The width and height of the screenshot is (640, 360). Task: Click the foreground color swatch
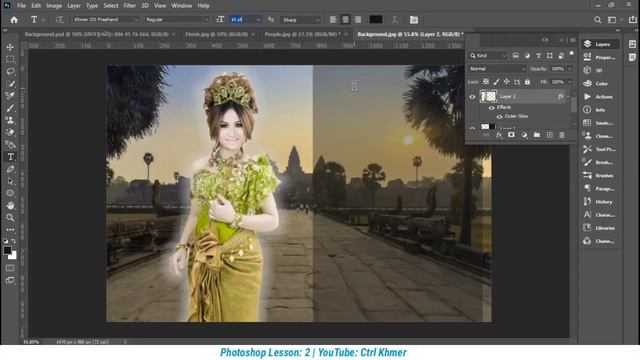coord(7,251)
